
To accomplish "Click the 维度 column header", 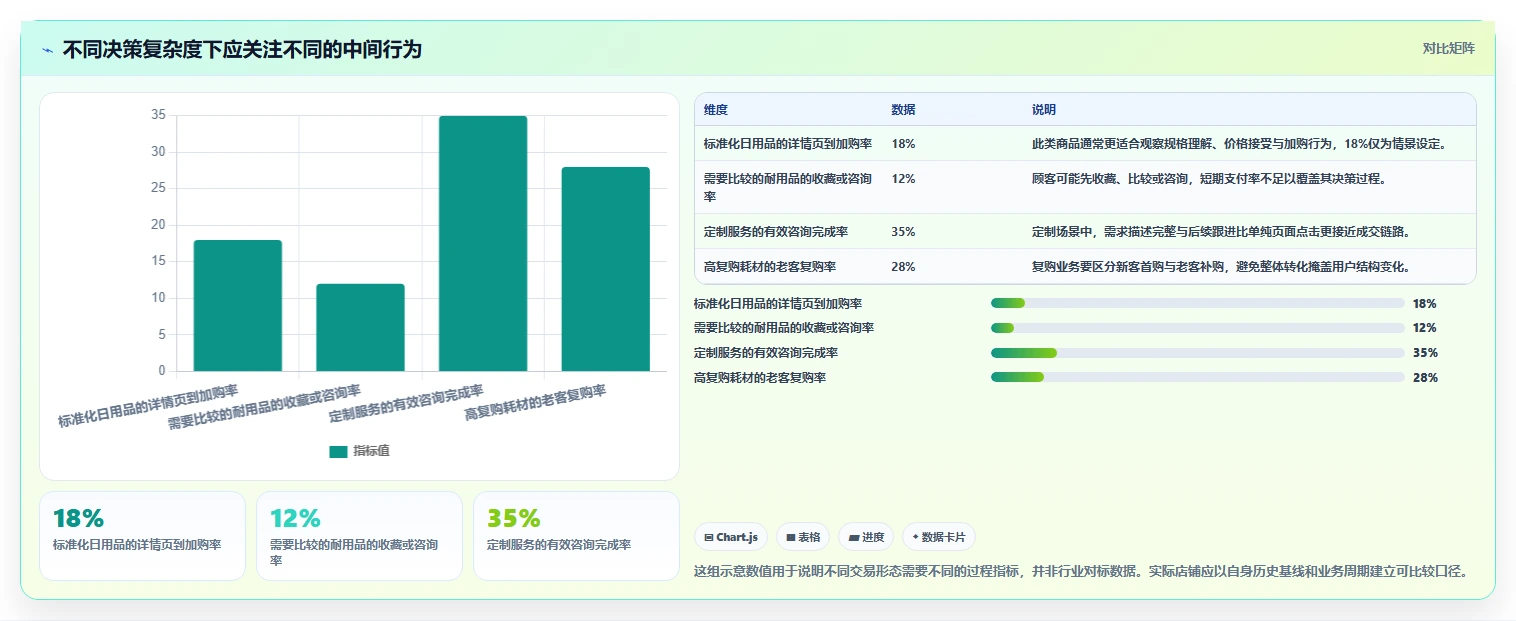I will [716, 110].
